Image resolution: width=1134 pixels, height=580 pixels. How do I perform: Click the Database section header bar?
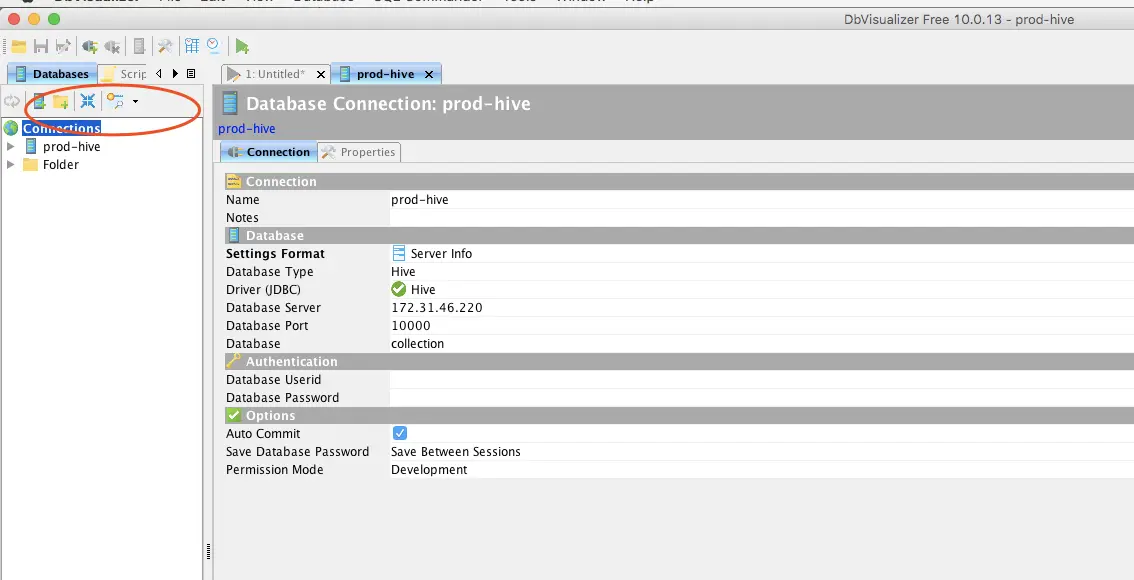679,236
